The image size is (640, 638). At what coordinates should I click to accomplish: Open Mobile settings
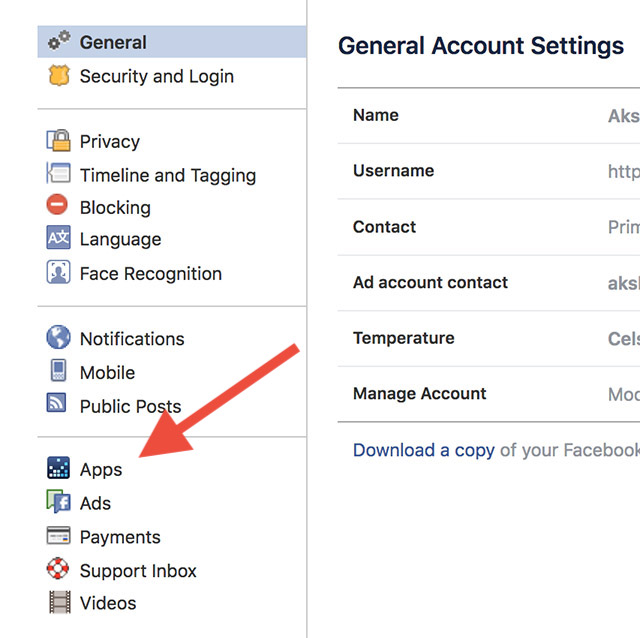pos(107,373)
